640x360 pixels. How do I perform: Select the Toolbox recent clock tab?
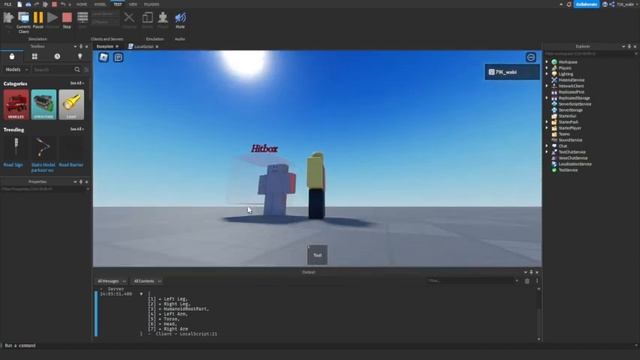(57, 56)
